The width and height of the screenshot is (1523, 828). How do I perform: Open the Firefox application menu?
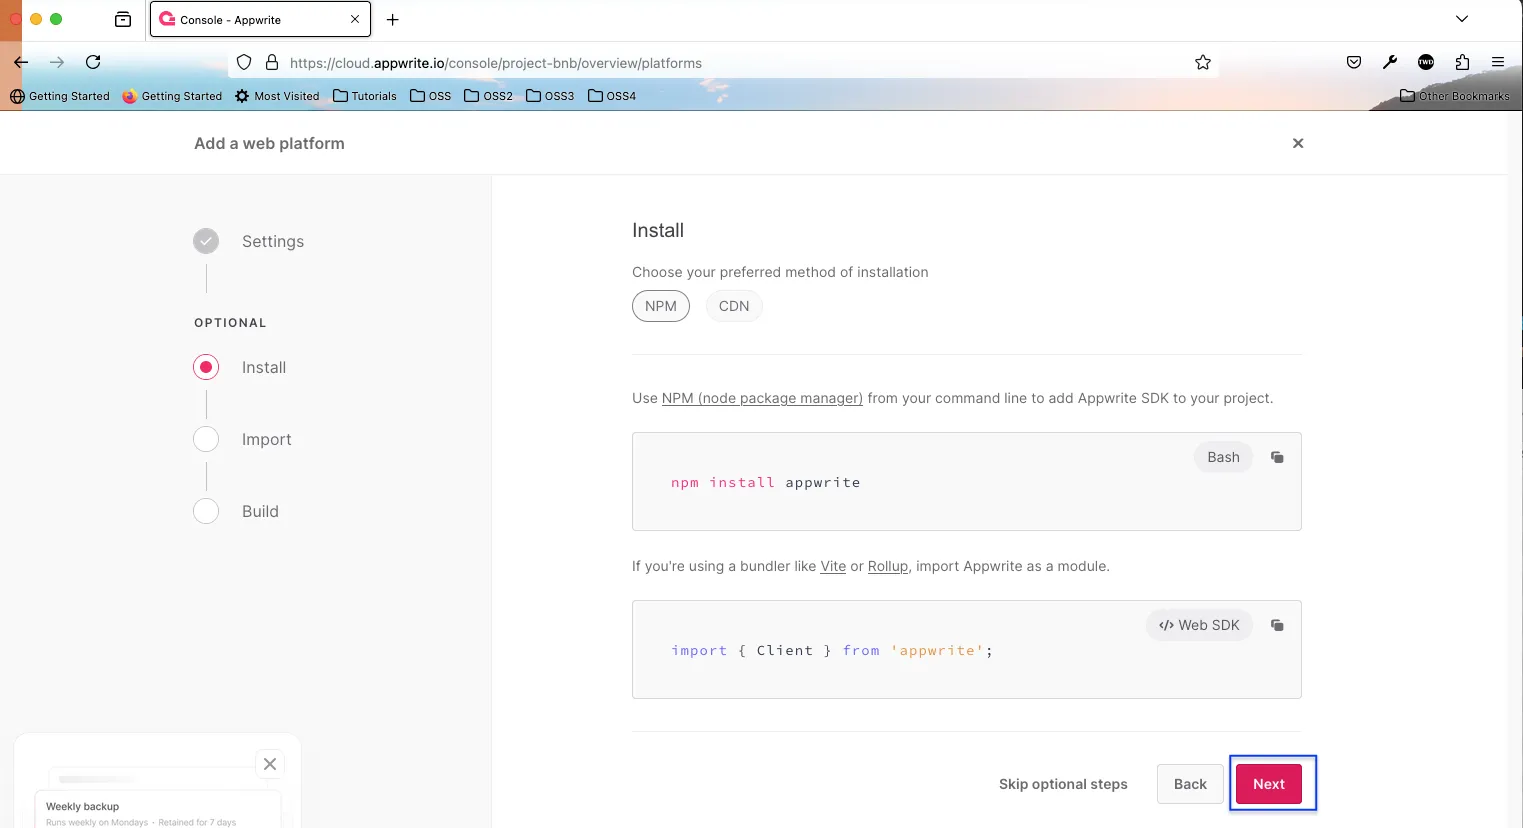(1498, 62)
